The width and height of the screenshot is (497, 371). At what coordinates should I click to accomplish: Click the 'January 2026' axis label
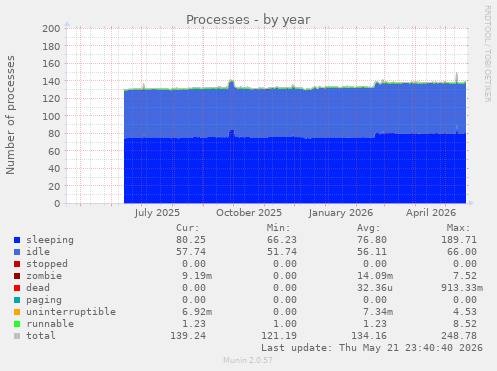tap(340, 213)
